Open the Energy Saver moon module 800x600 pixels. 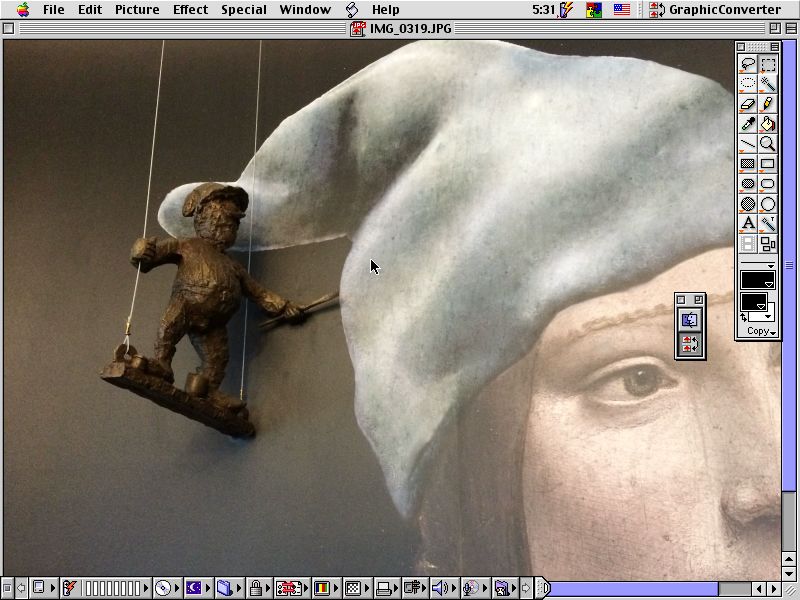(x=197, y=588)
